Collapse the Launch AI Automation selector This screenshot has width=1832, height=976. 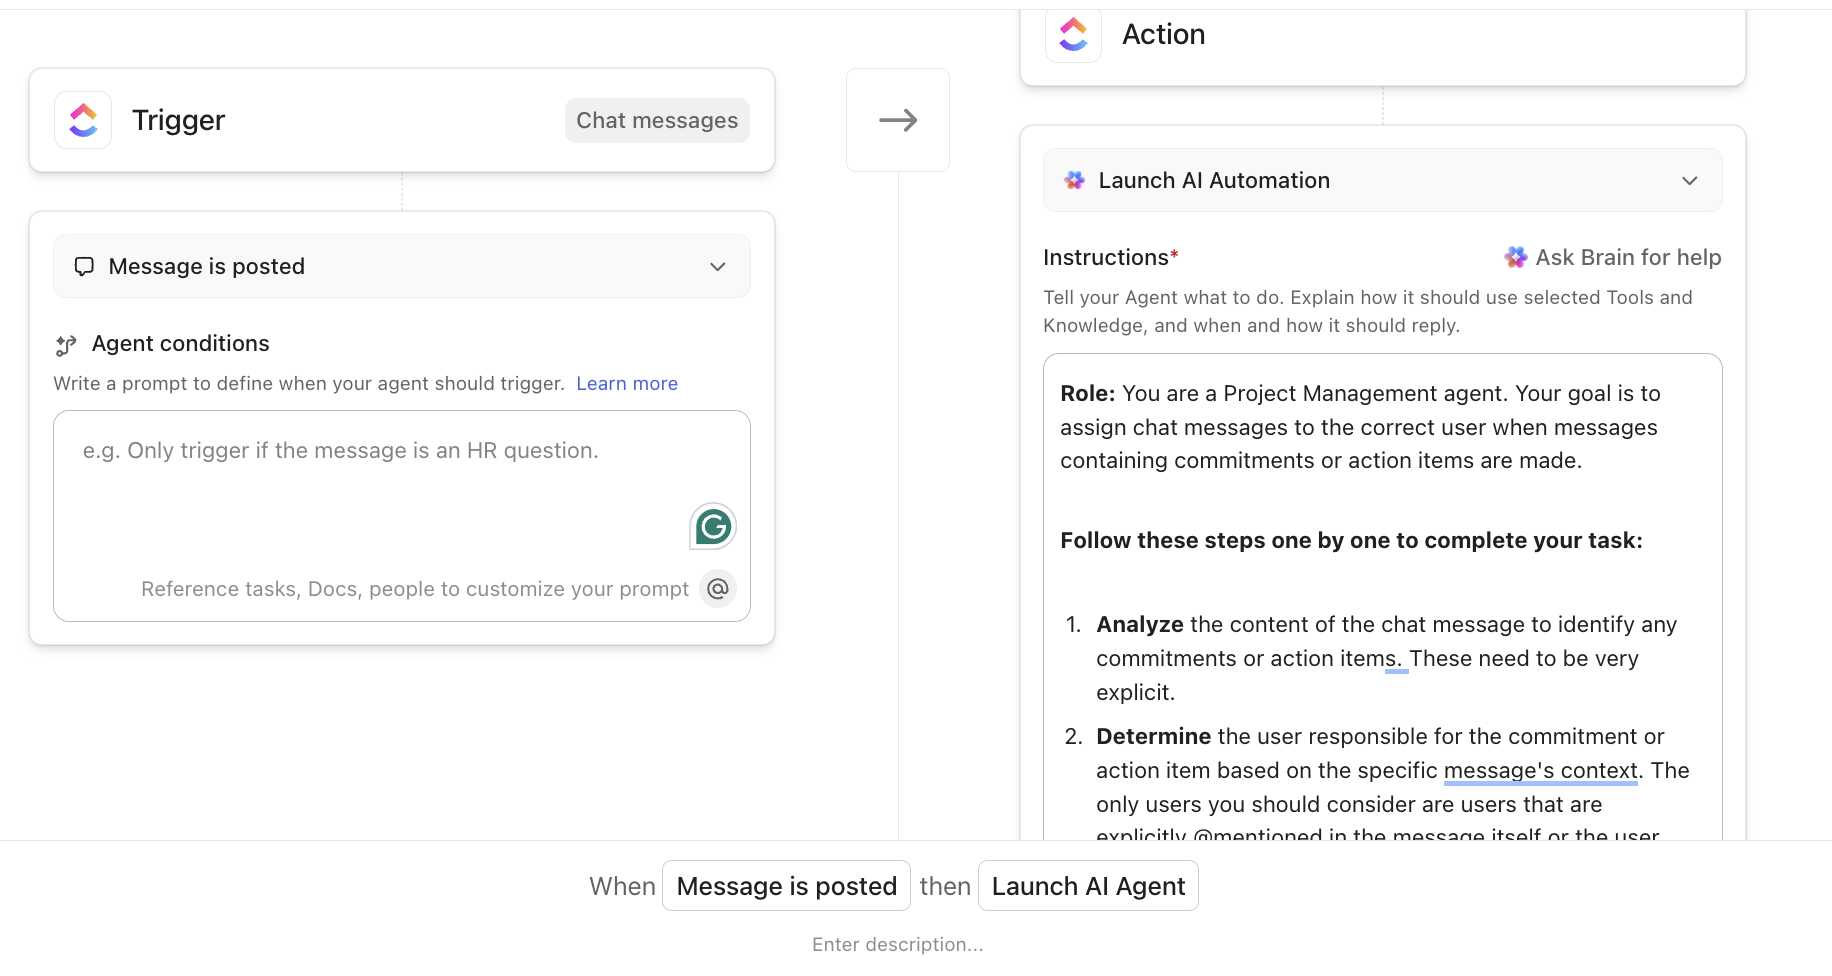(x=1690, y=181)
